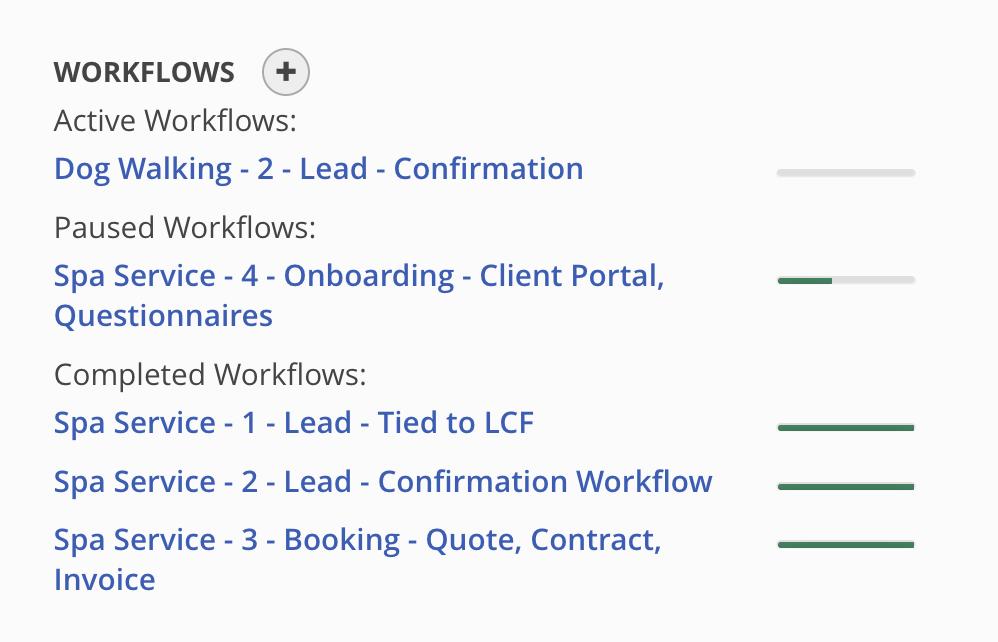Click progress bar for Spa Service 1 Lead
This screenshot has height=642, width=998.
pyautogui.click(x=845, y=428)
